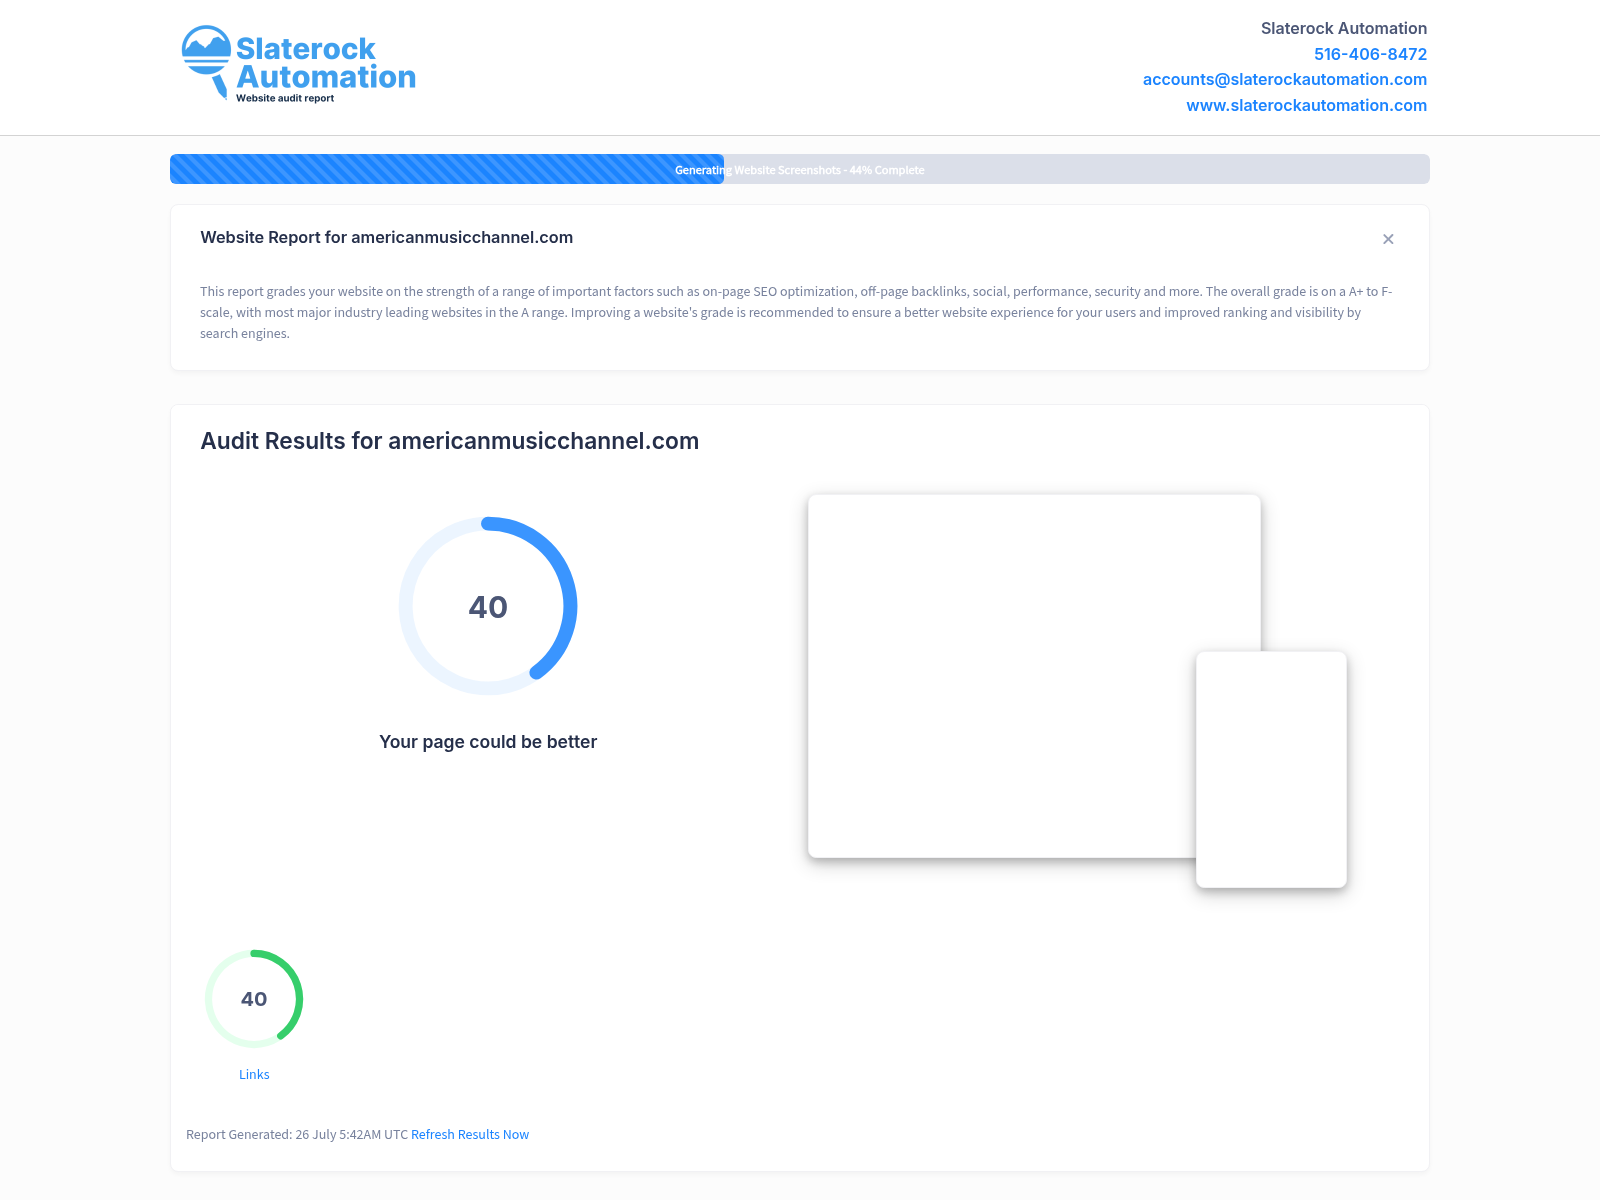The width and height of the screenshot is (1600, 1200).
Task: Click the 'Slaterock Automation' company name text
Action: pos(1344,28)
